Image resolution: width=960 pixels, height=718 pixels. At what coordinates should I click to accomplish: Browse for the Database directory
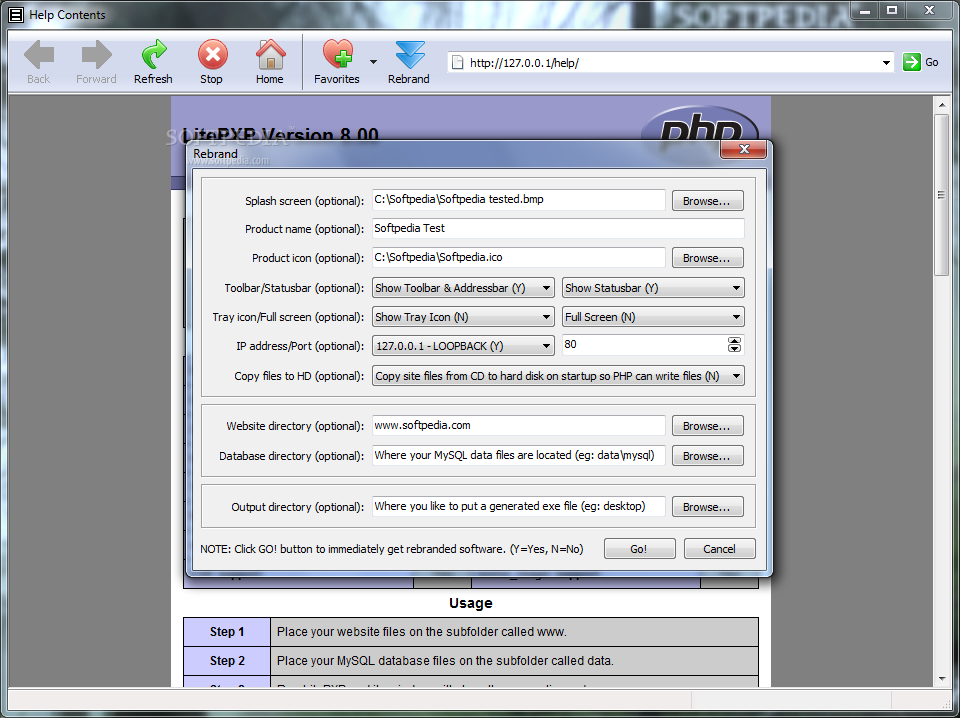(x=708, y=456)
